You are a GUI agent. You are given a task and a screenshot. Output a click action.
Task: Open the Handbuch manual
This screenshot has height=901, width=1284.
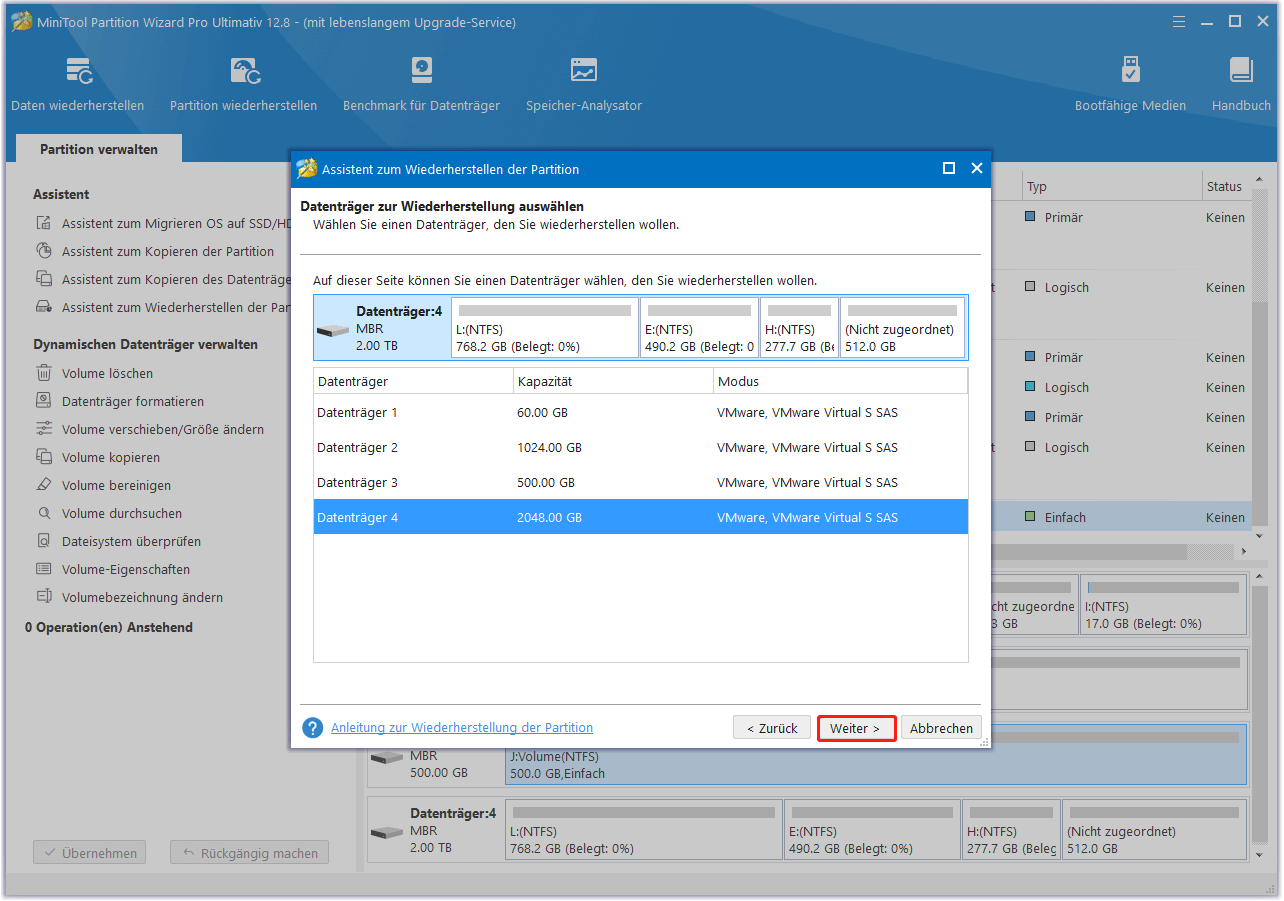[1241, 85]
